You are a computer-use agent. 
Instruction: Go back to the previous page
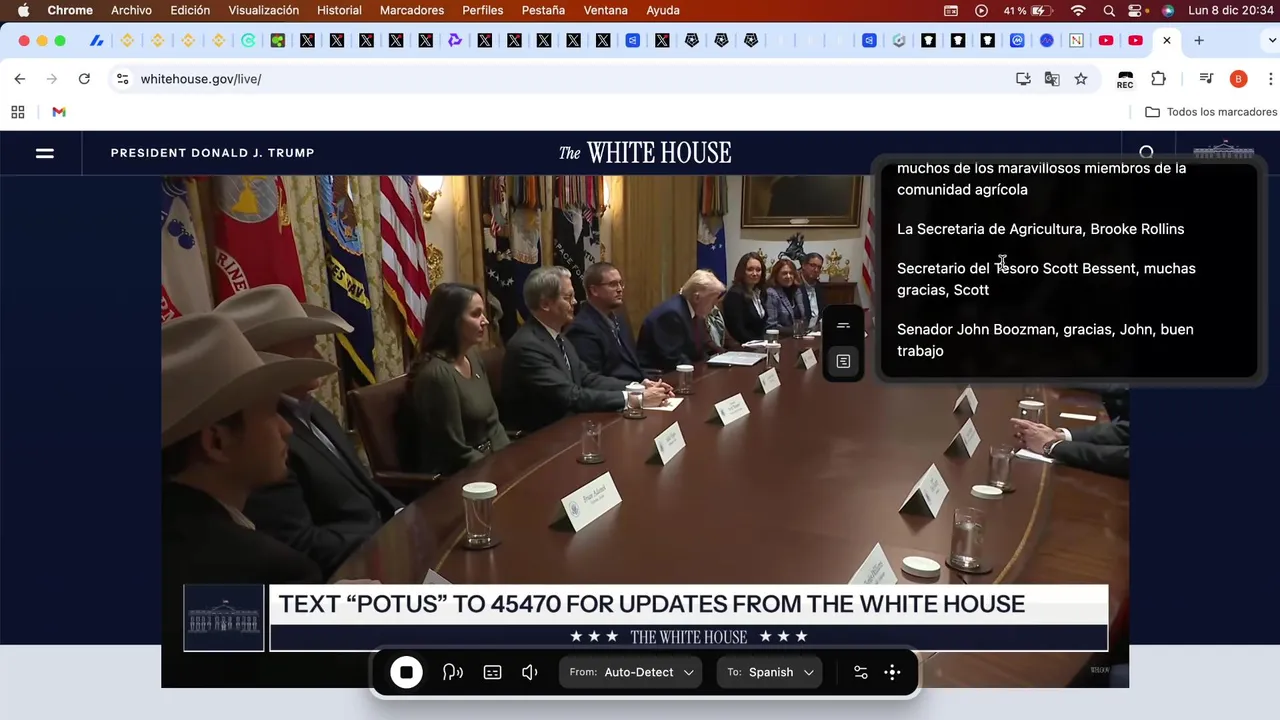pyautogui.click(x=20, y=79)
